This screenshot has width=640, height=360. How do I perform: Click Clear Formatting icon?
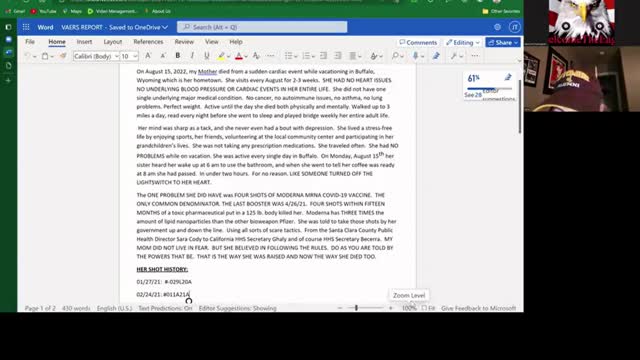(x=256, y=56)
